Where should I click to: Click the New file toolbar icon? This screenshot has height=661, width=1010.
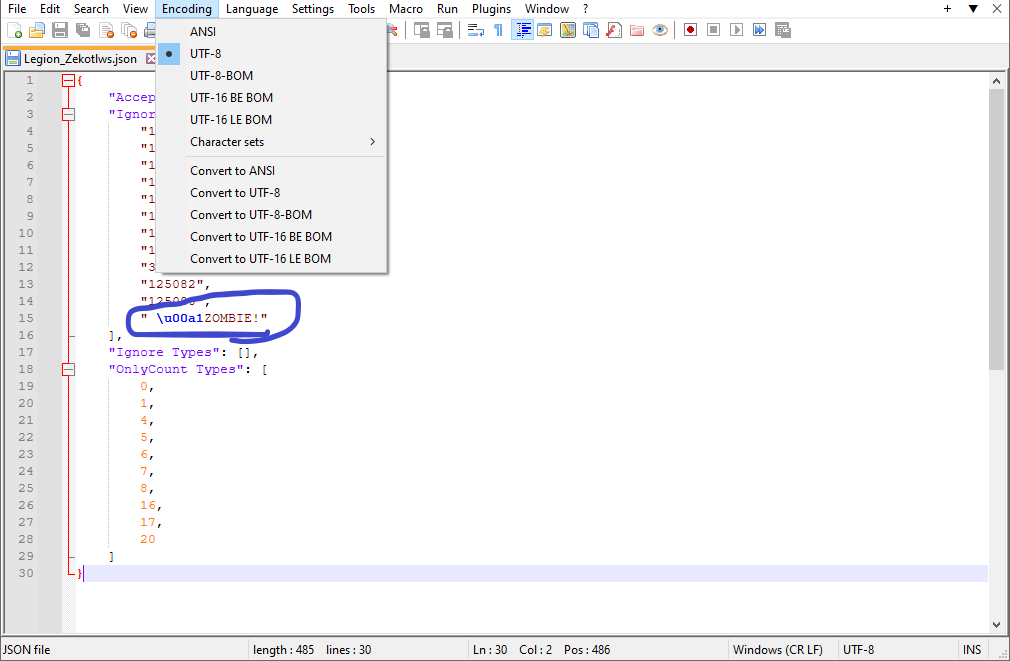pos(15,30)
